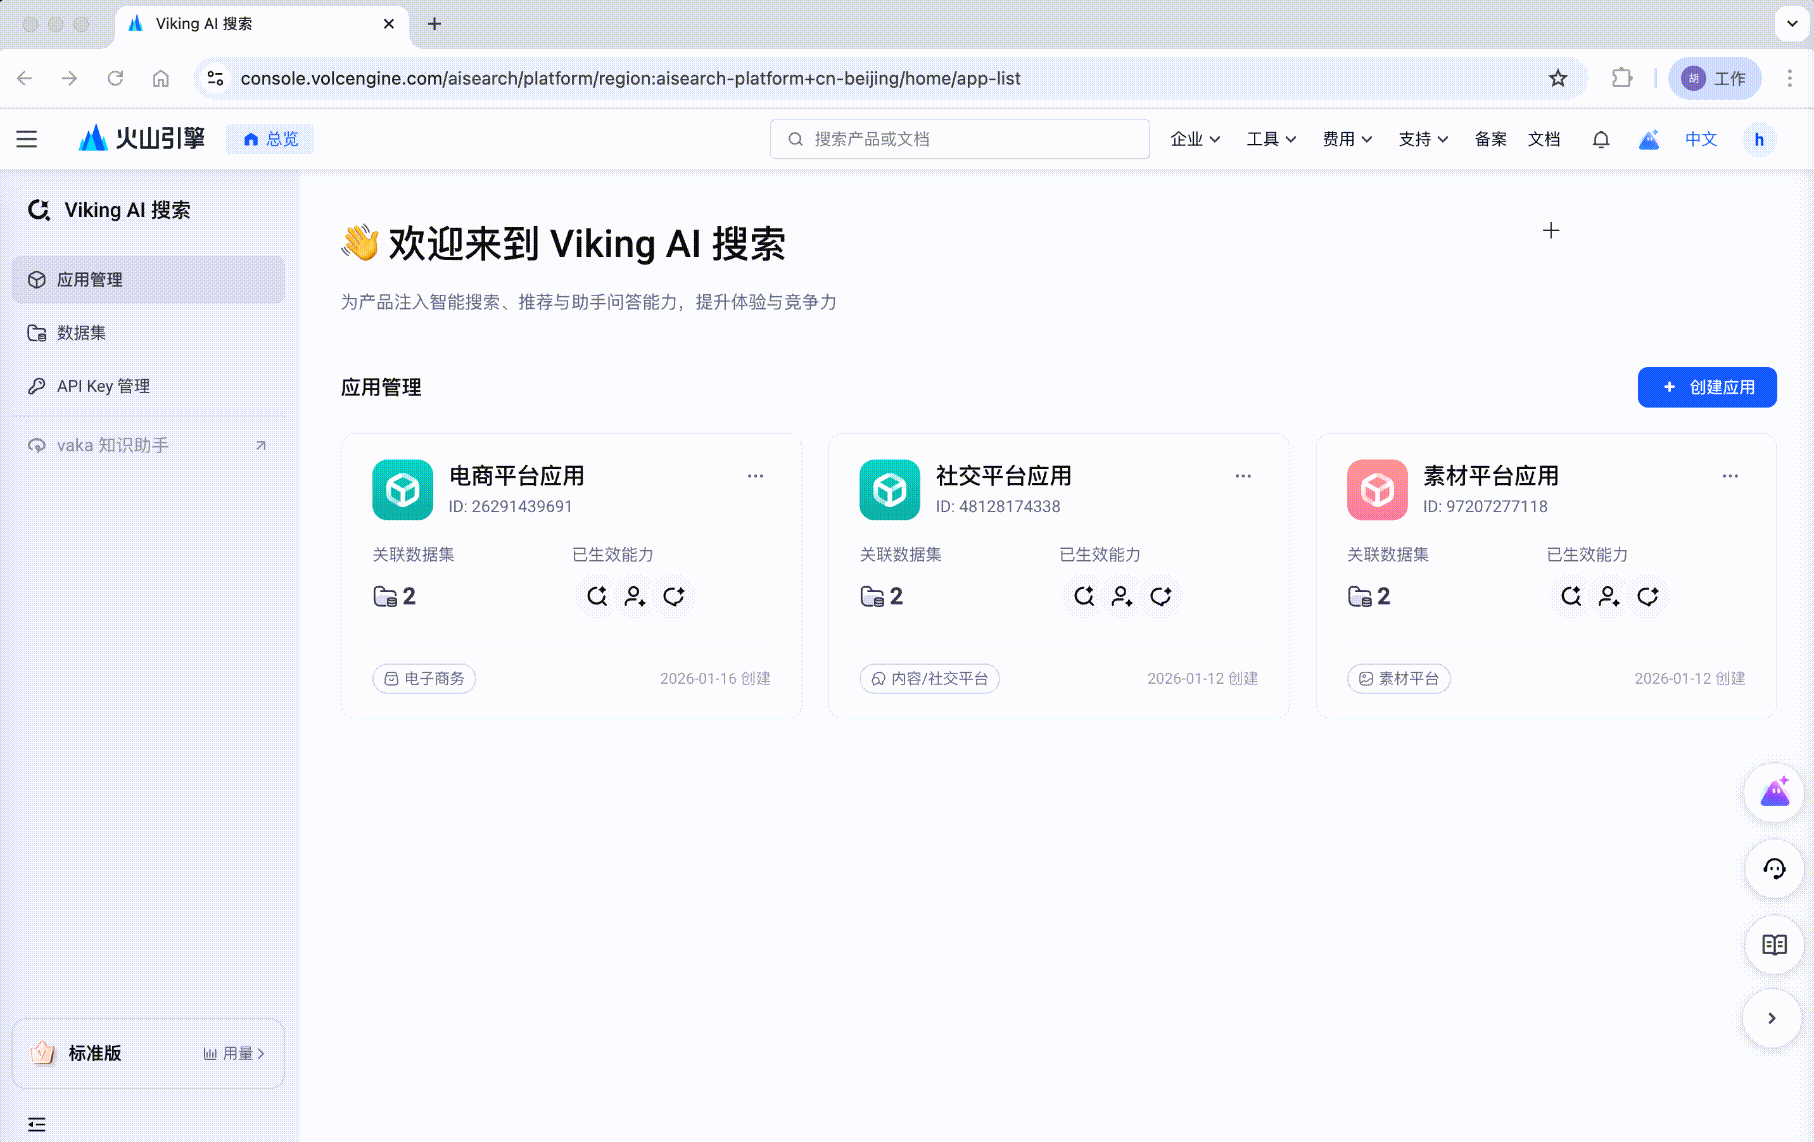Click the 创建应用 button
The height and width of the screenshot is (1142, 1814).
pos(1707,387)
